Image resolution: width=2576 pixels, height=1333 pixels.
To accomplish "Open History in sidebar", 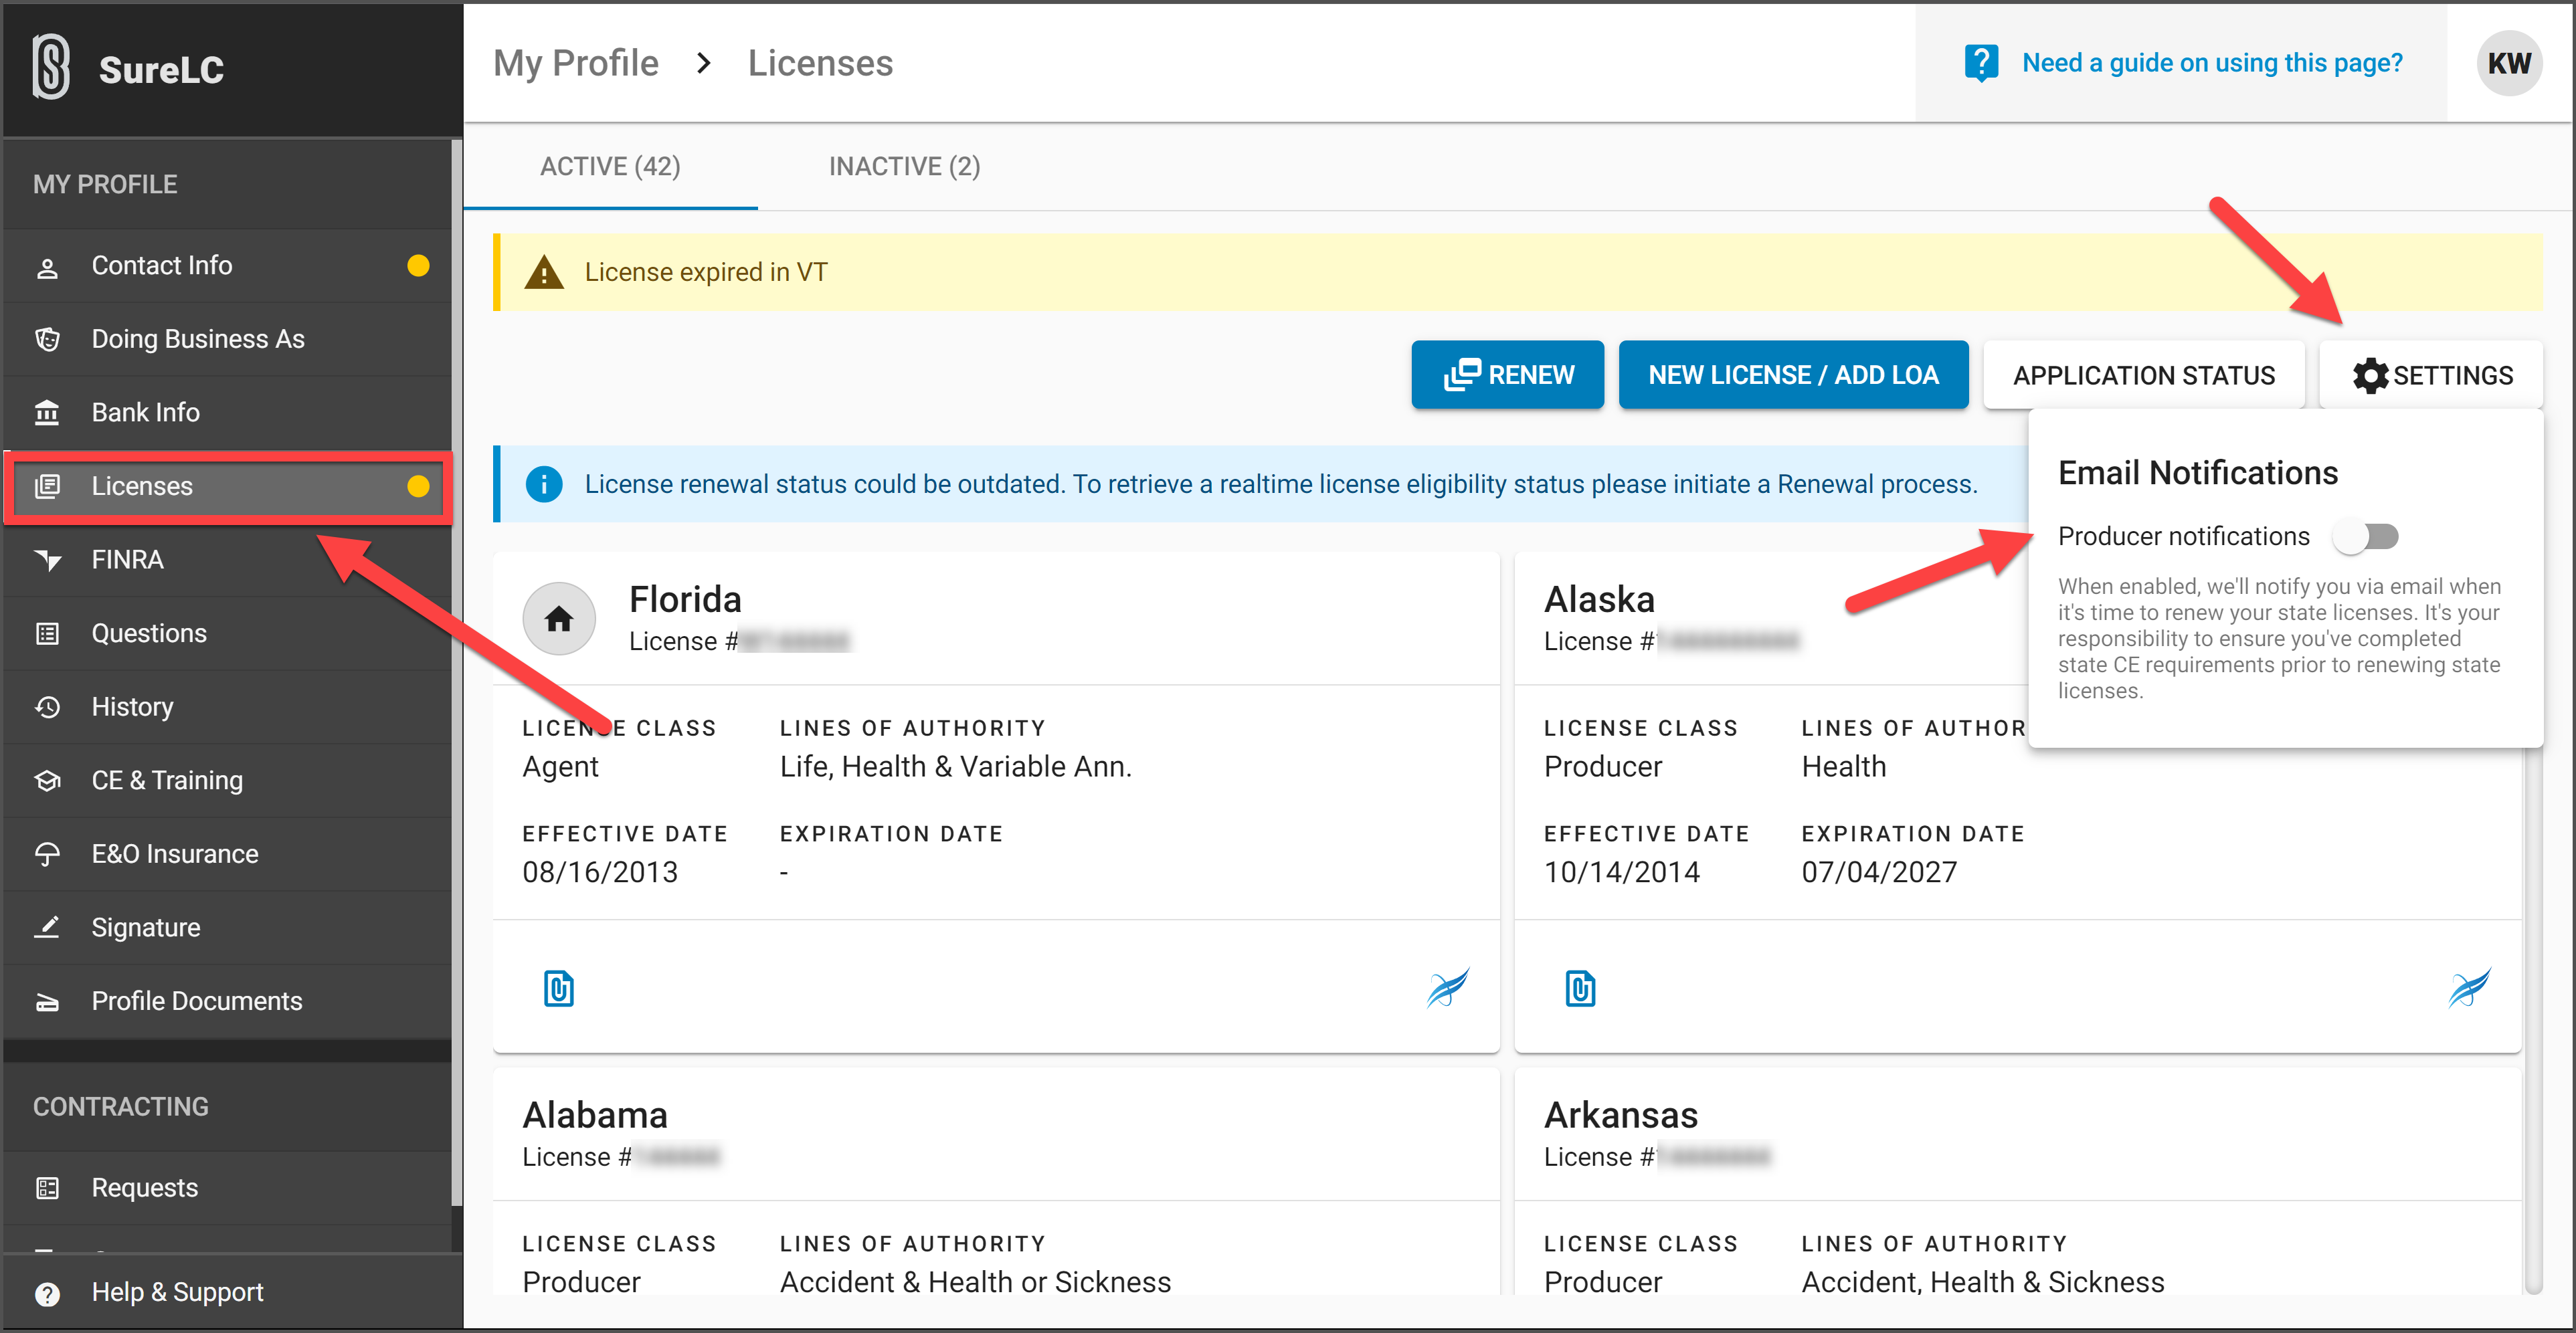I will click(x=228, y=707).
